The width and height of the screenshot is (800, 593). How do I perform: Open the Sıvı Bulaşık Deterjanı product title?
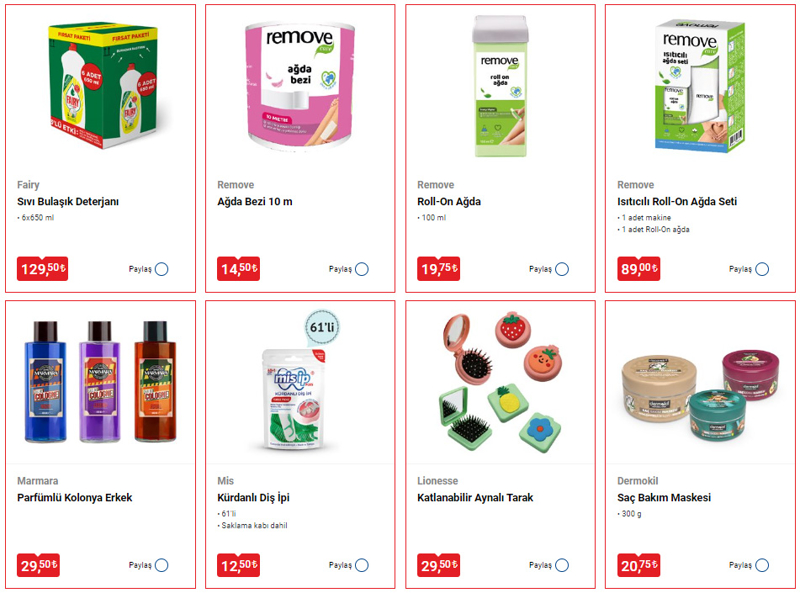pyautogui.click(x=68, y=202)
